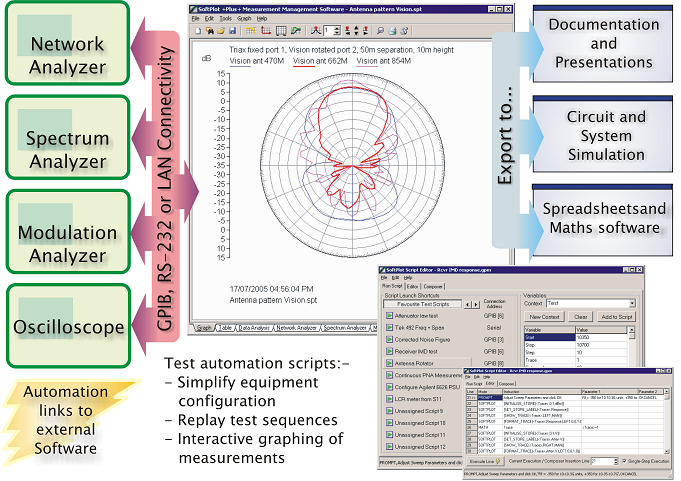The image size is (681, 481).
Task: Click the variables table scrollbar
Action: pyautogui.click(x=632, y=345)
